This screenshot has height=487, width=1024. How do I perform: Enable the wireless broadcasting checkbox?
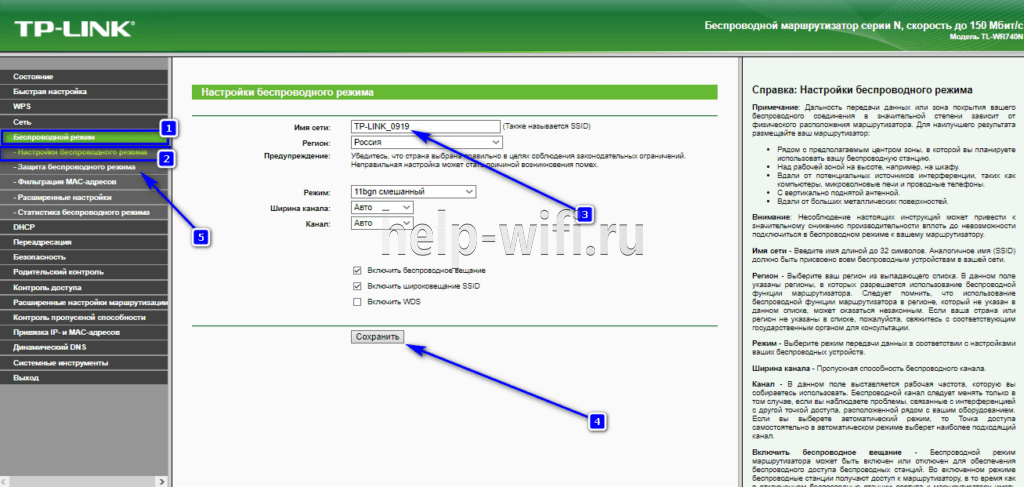[x=358, y=271]
